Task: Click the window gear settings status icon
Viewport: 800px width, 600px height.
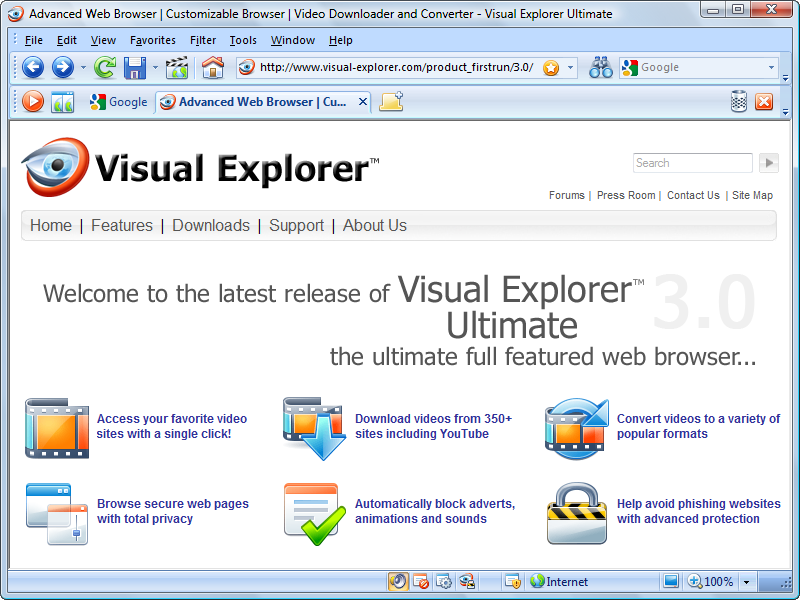Action: pos(444,581)
